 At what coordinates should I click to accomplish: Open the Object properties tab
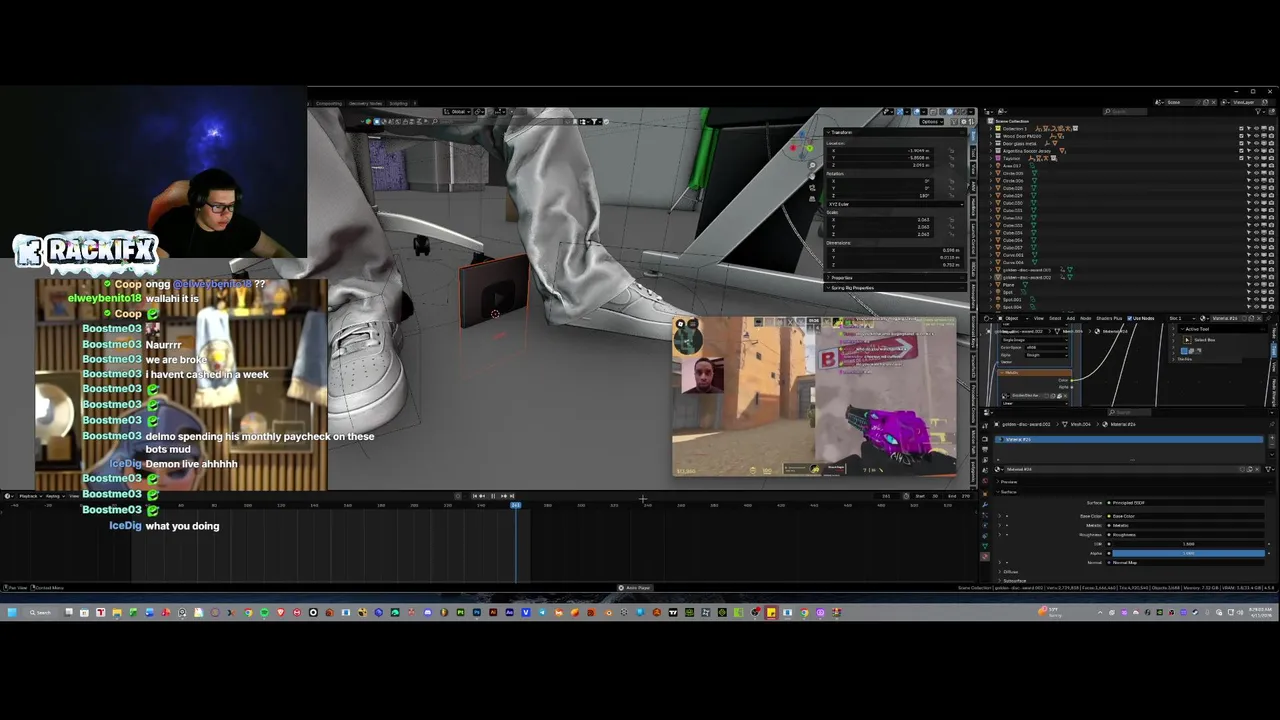pos(985,493)
